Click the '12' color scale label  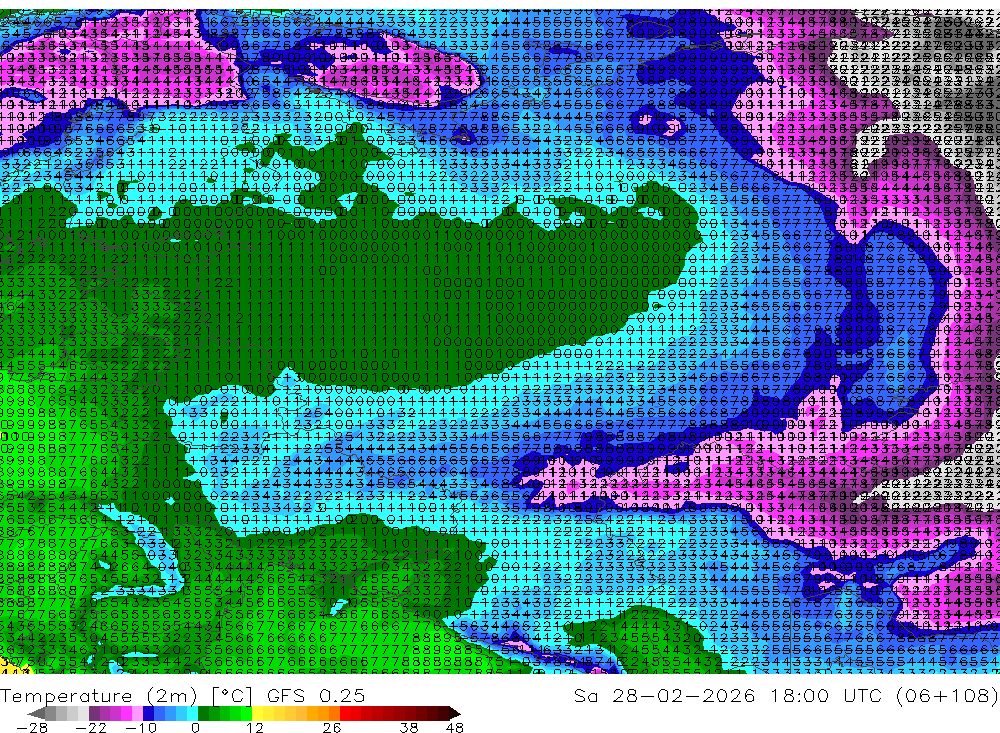[254, 727]
